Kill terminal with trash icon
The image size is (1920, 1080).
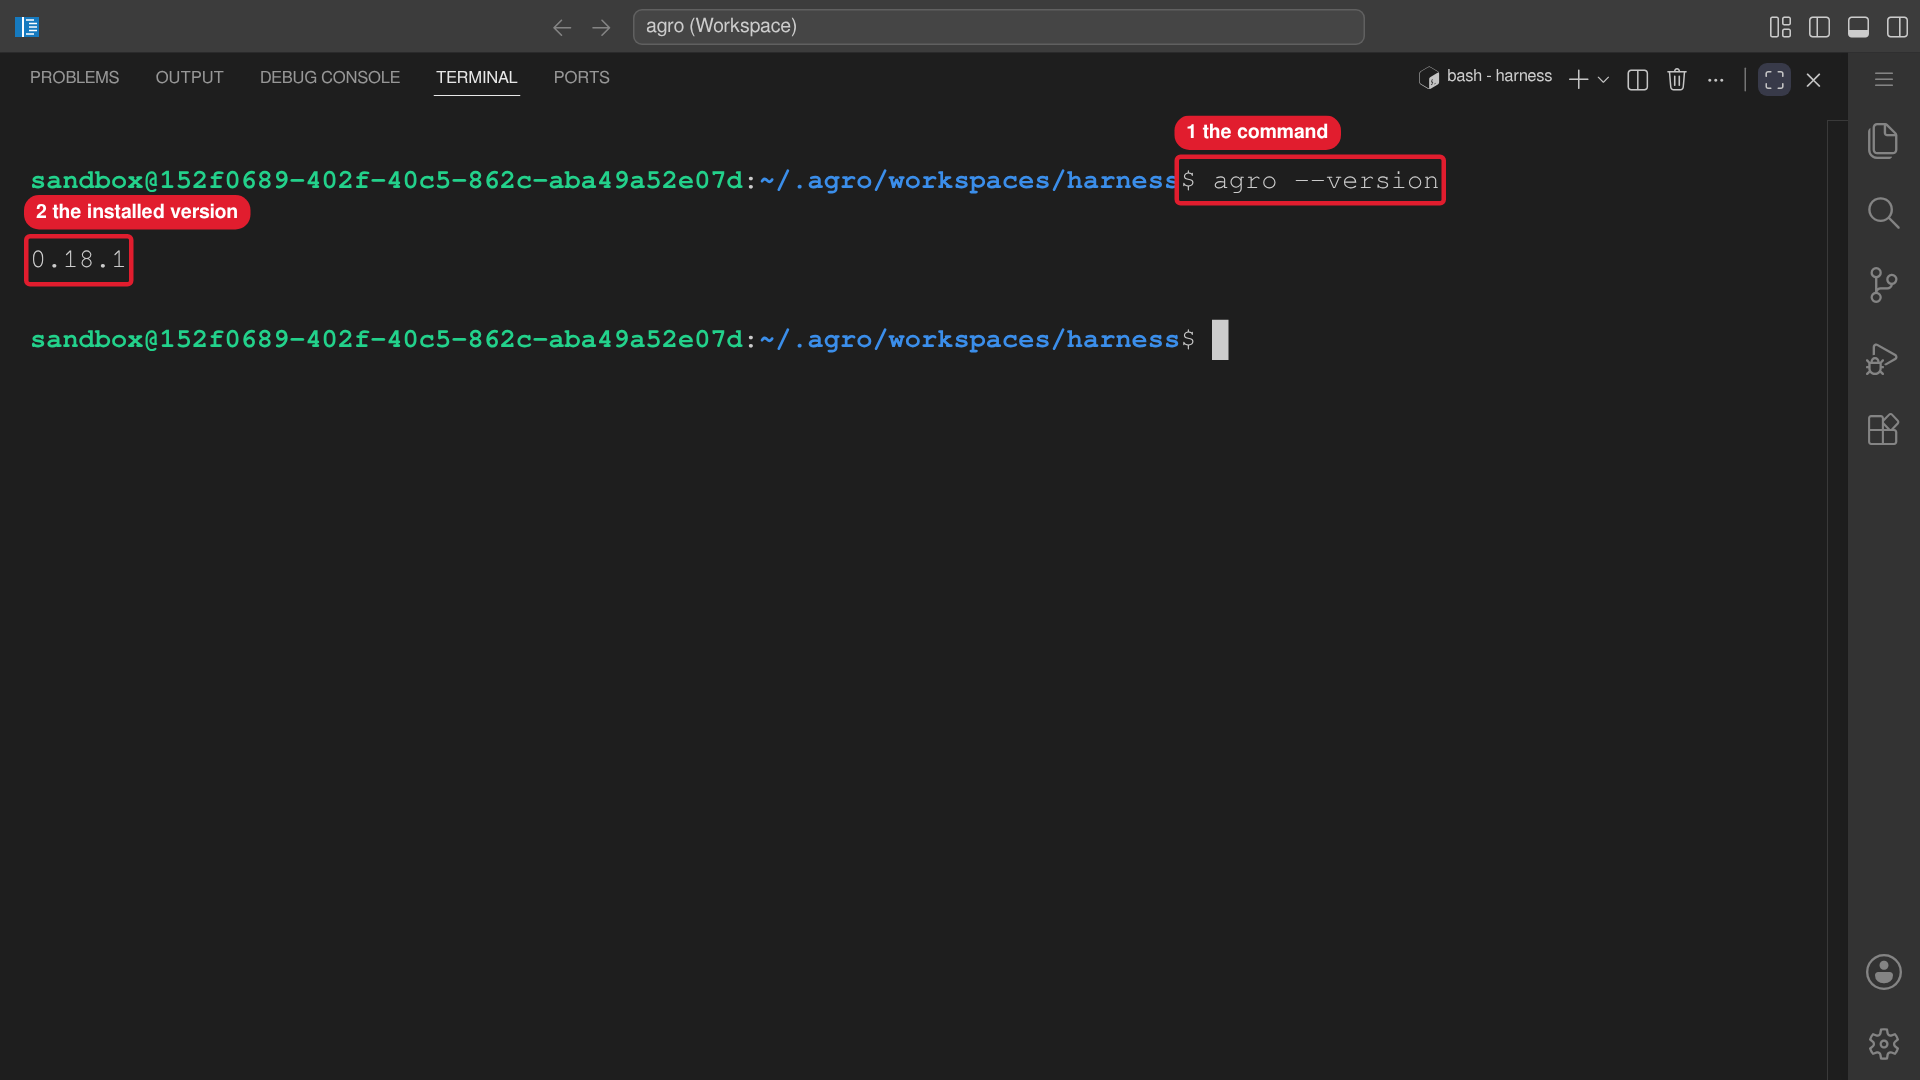click(1677, 80)
